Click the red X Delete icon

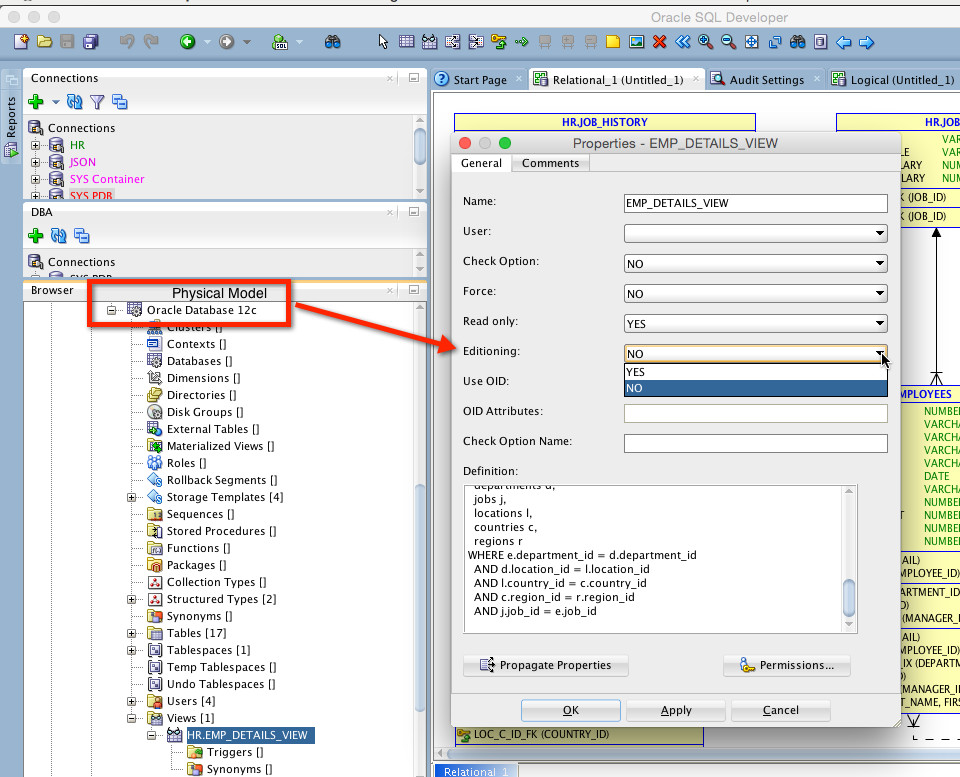click(659, 42)
